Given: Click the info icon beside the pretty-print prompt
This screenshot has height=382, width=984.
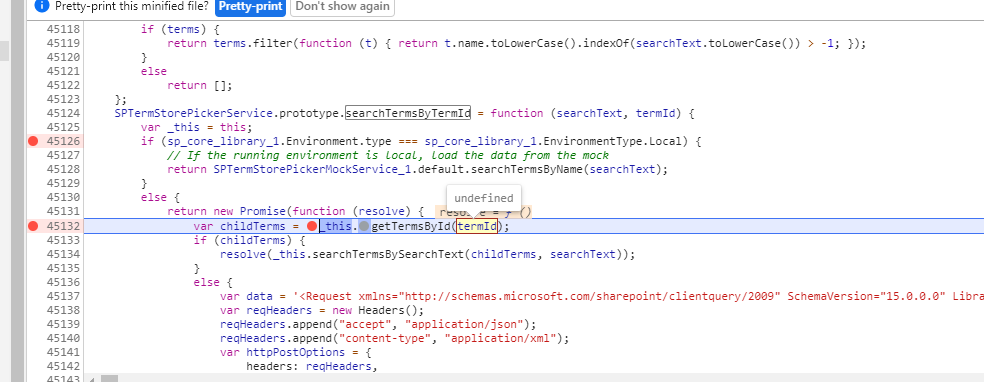Looking at the screenshot, I should pos(41,7).
